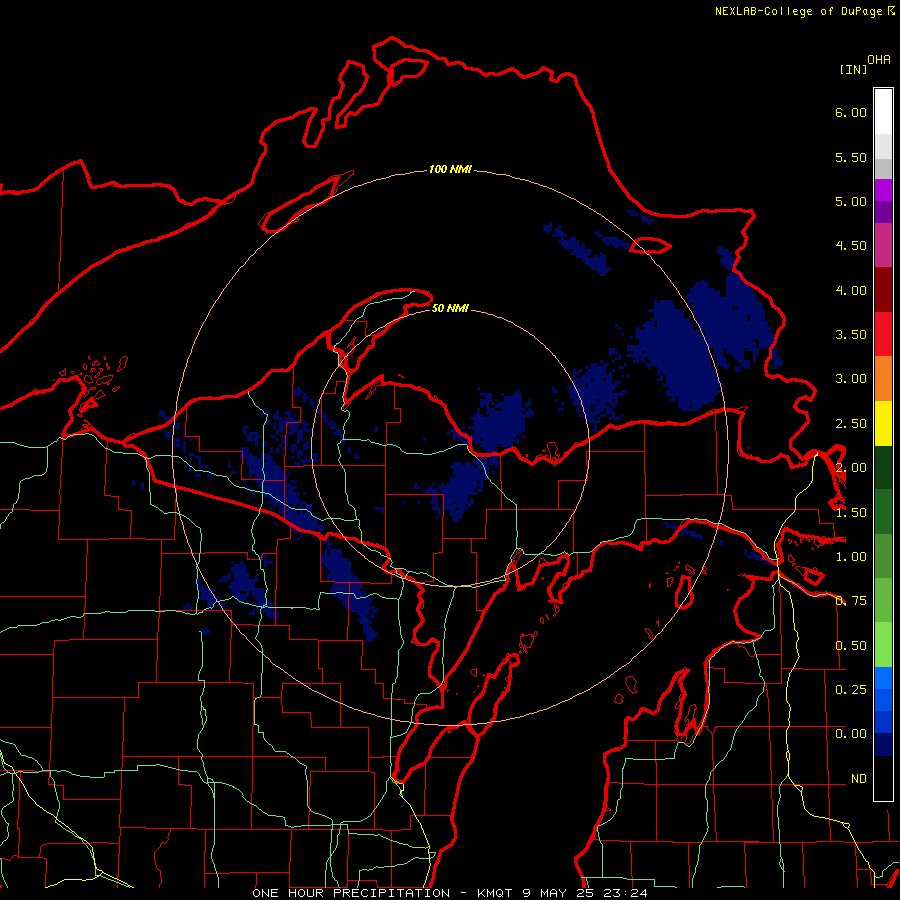Pick the dark red legend color band

click(883, 290)
